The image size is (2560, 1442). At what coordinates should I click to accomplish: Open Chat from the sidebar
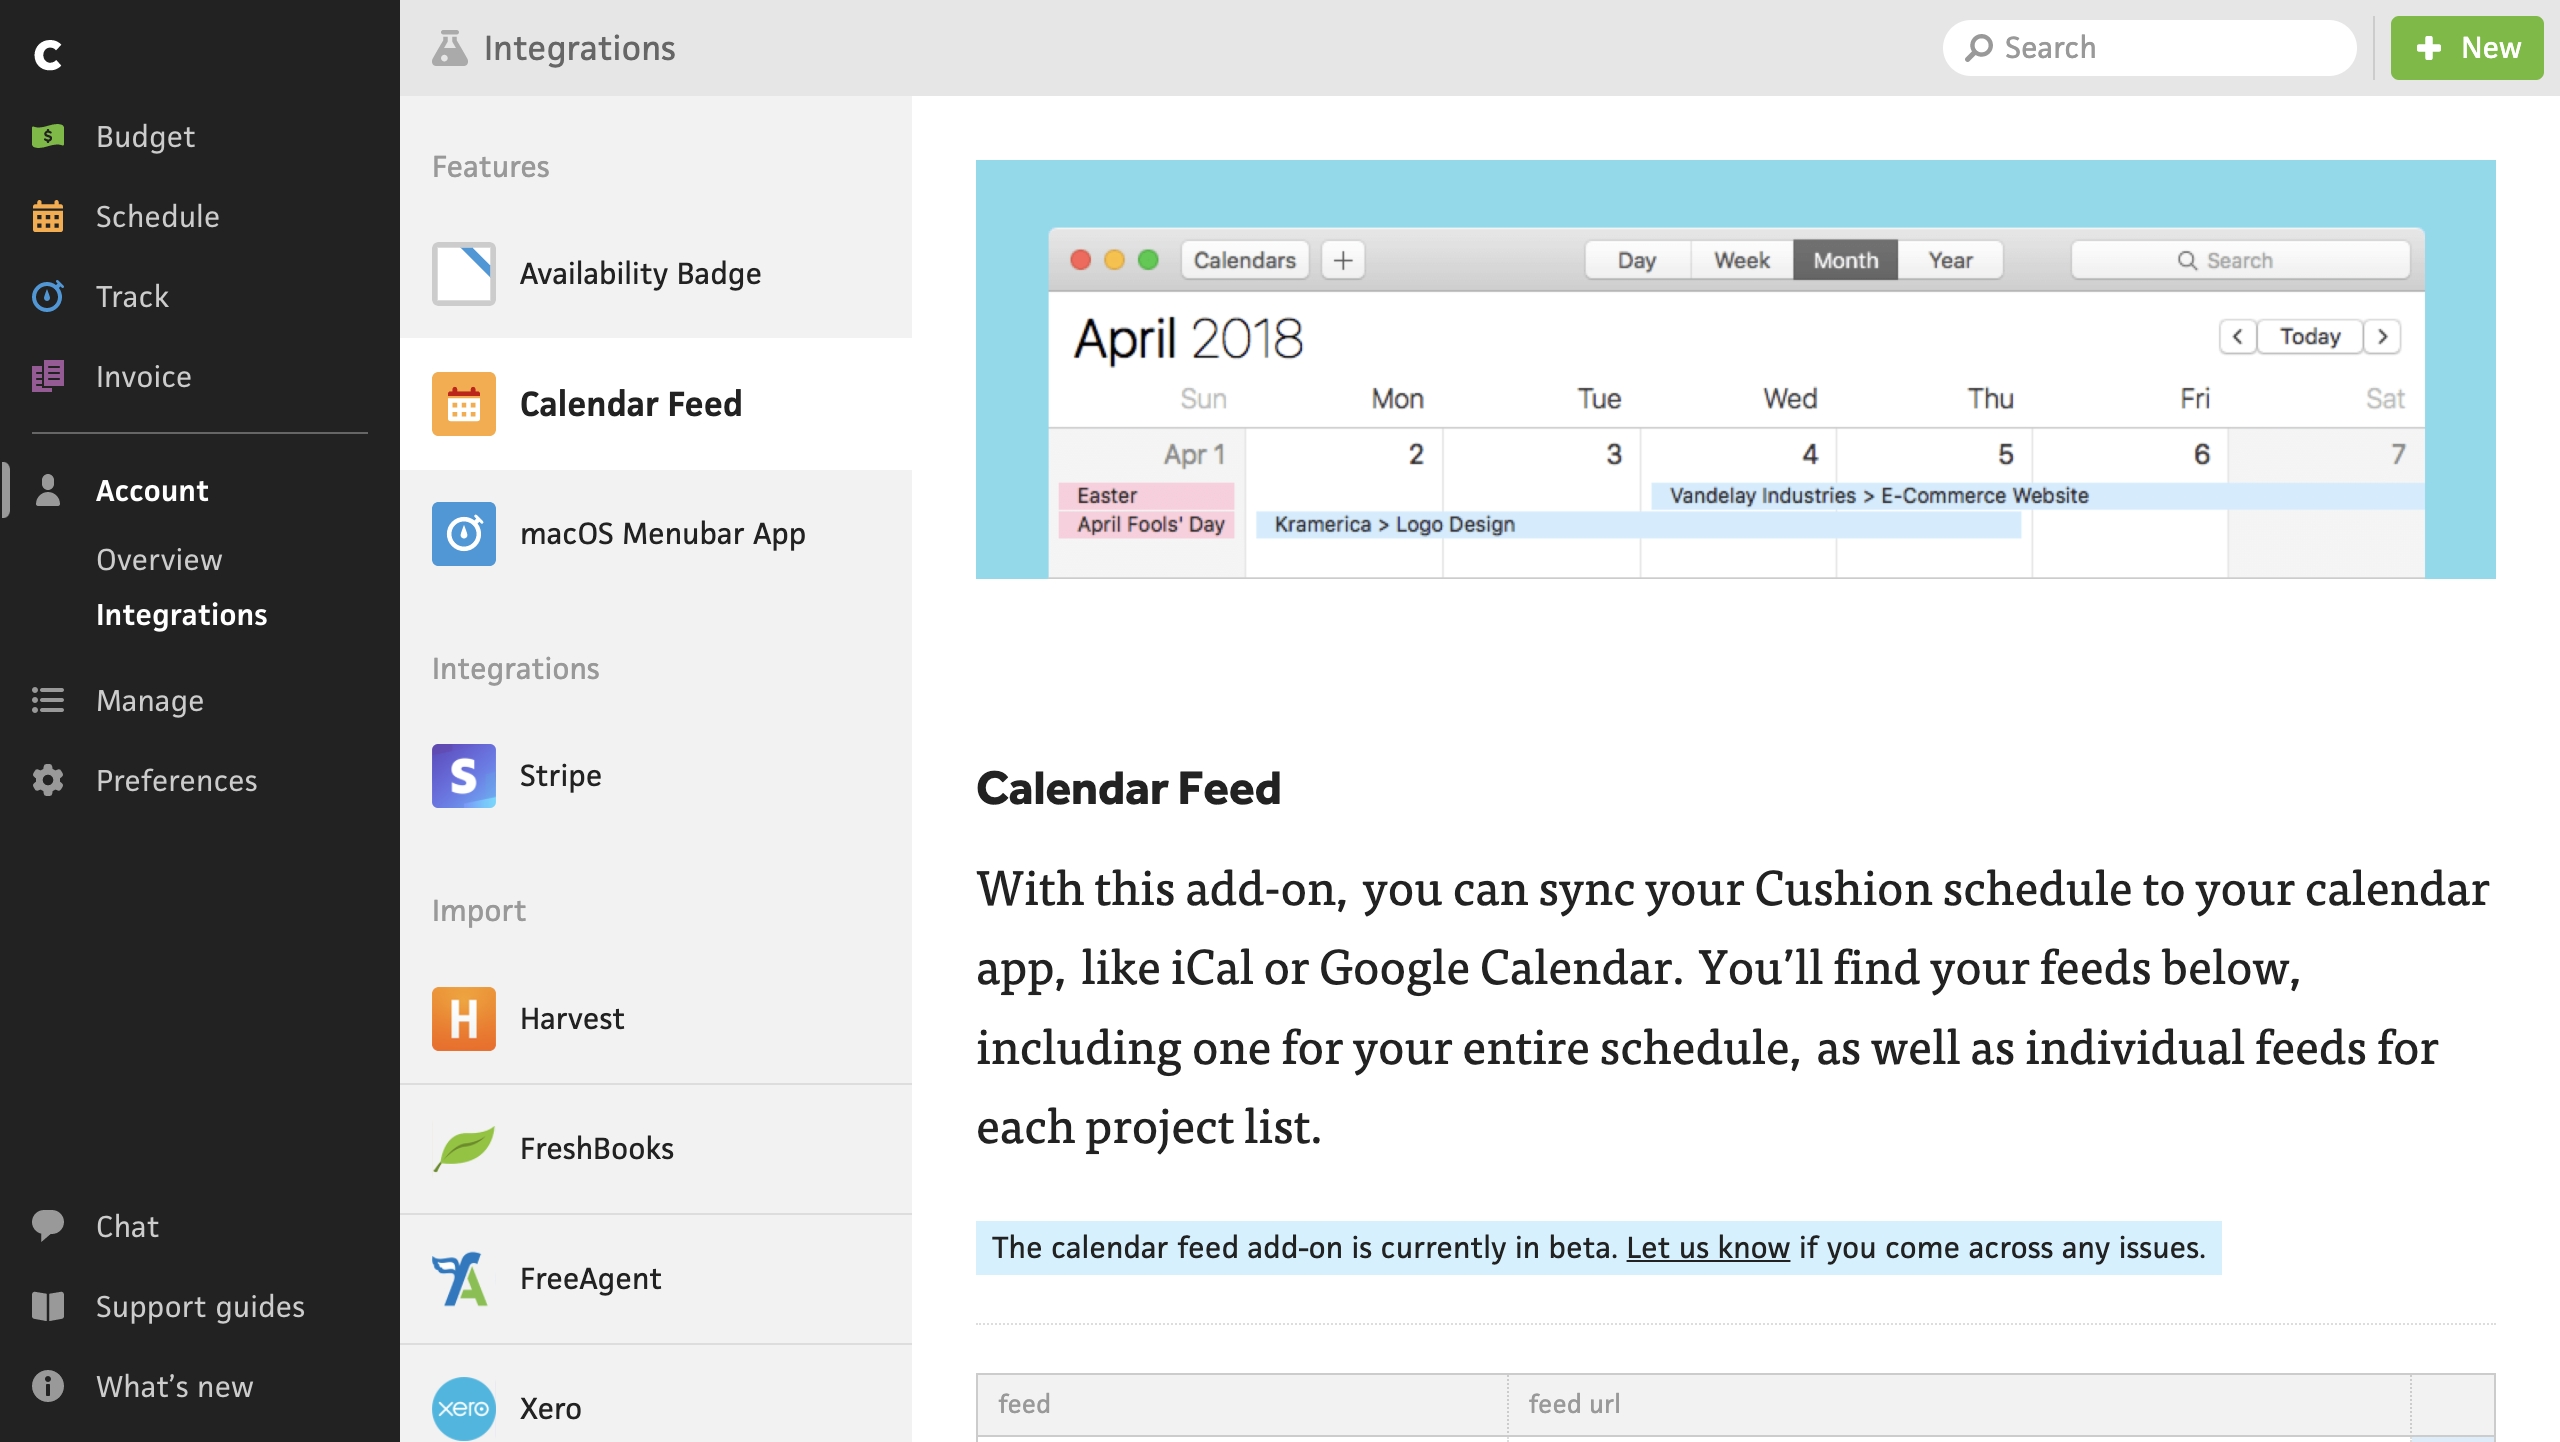pyautogui.click(x=127, y=1226)
